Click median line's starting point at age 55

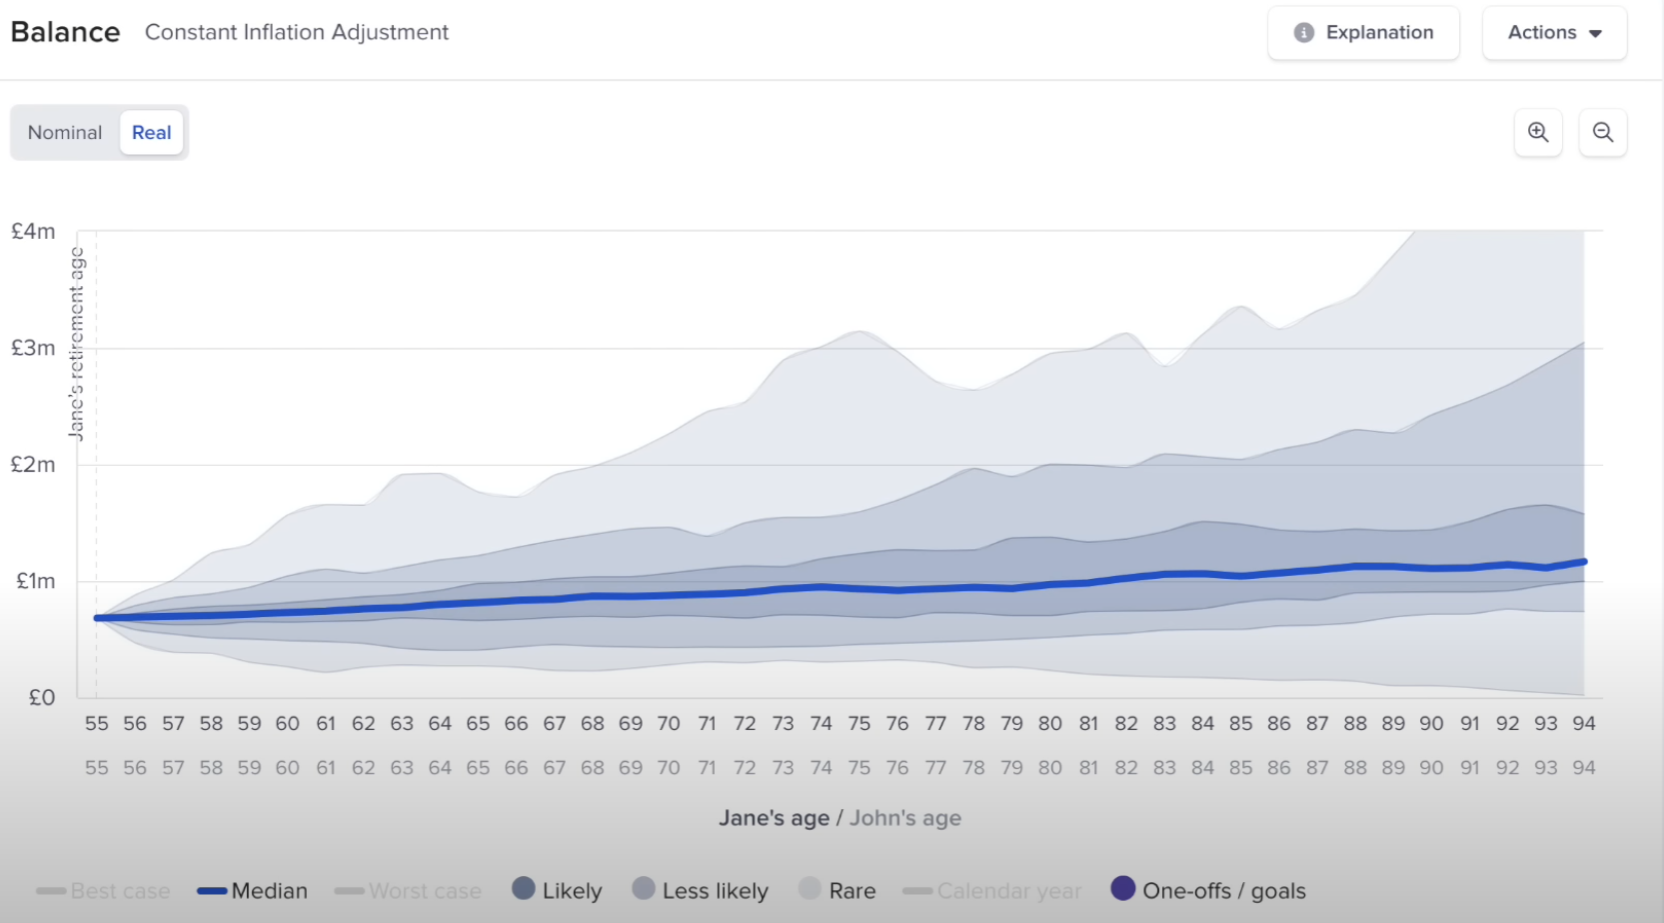pos(97,618)
